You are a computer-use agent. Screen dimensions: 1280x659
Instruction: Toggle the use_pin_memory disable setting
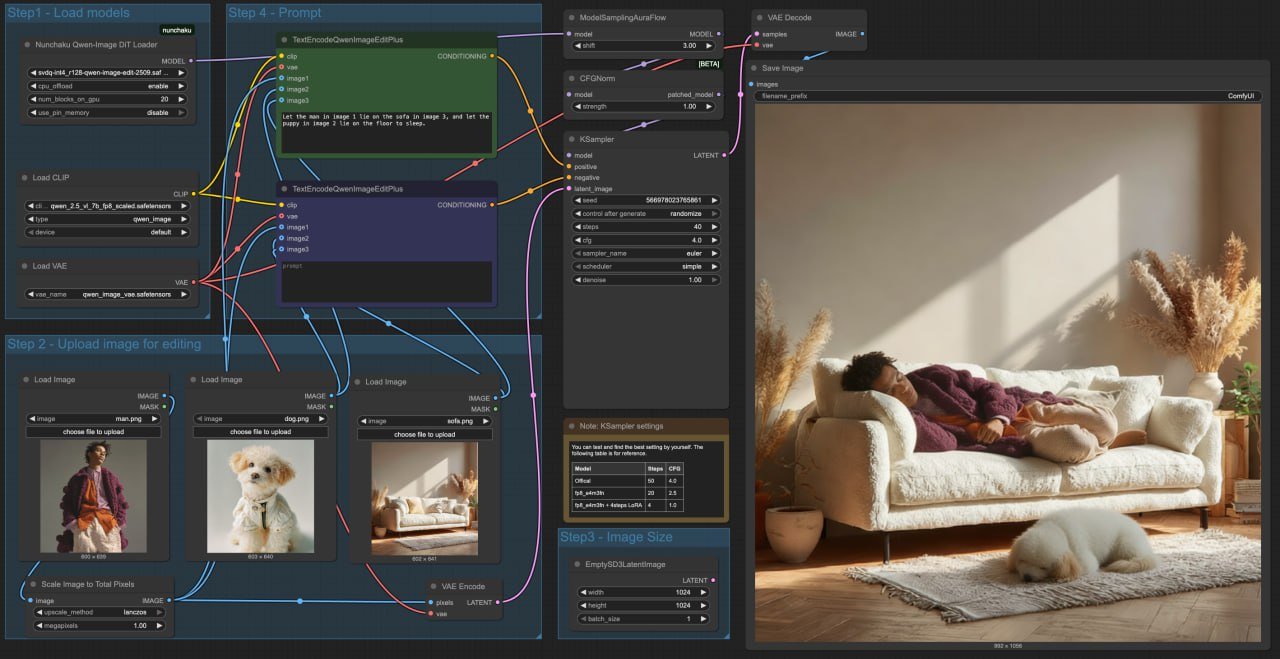106,113
